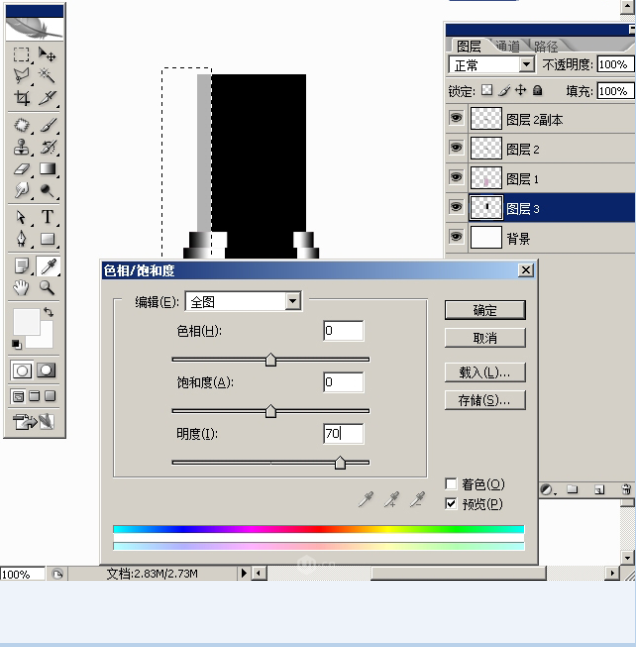Image resolution: width=636 pixels, height=647 pixels.
Task: Uncheck 预览 preview checkbox
Action: pos(451,503)
